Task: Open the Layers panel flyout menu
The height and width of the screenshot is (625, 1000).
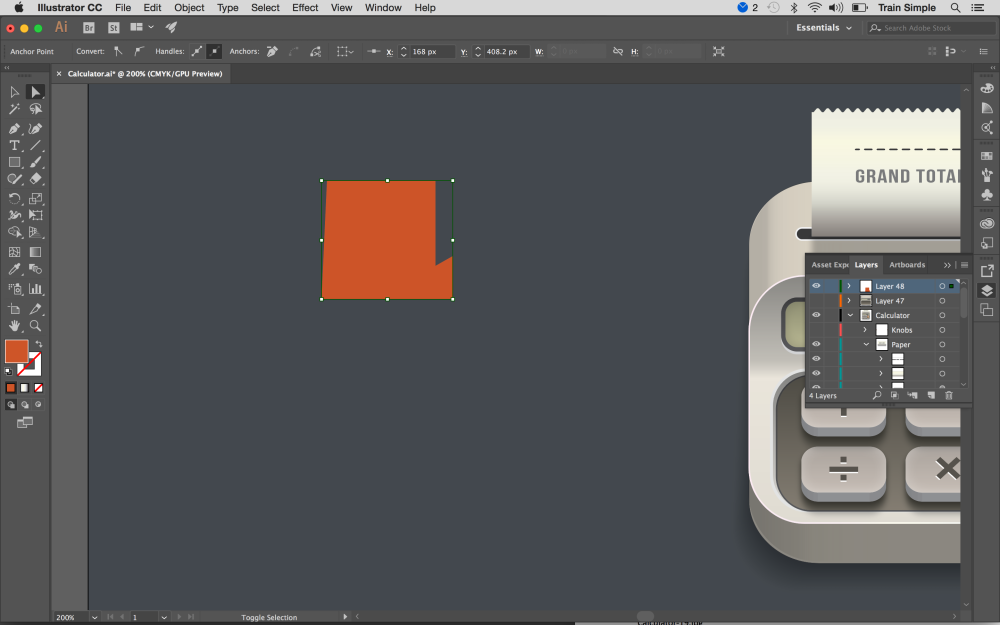Action: (964, 265)
